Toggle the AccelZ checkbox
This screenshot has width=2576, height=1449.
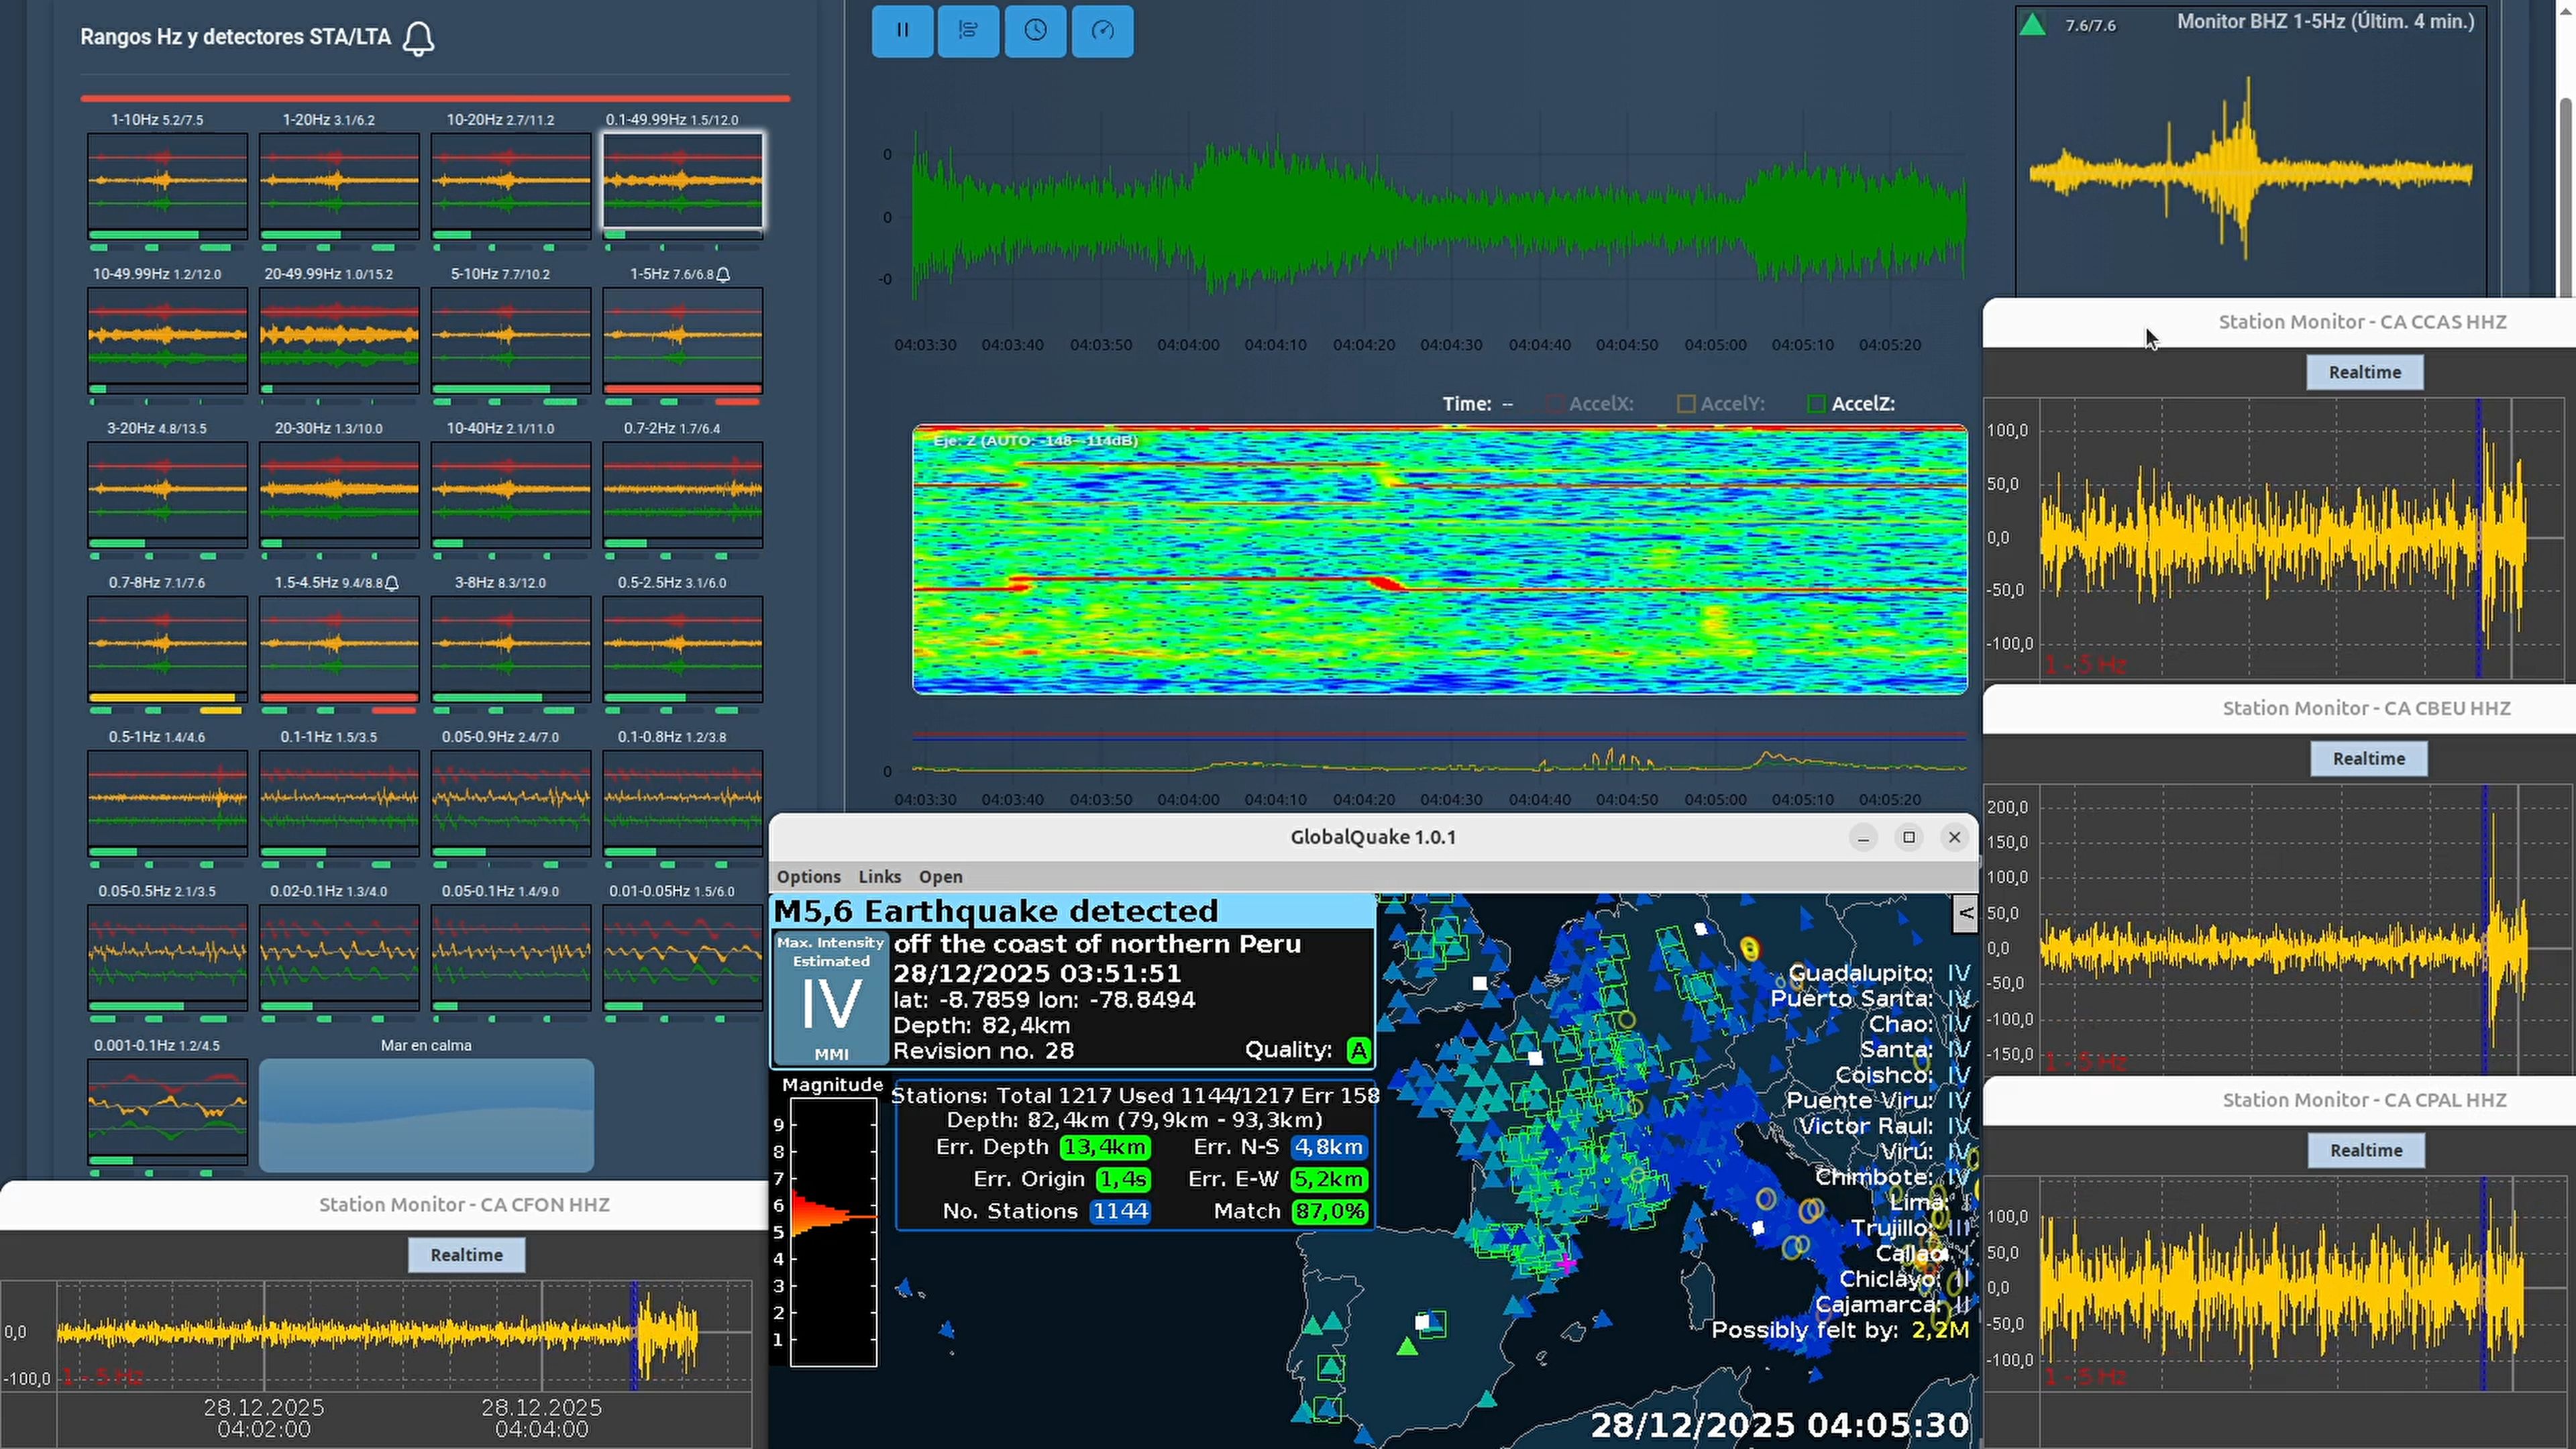pyautogui.click(x=1817, y=404)
